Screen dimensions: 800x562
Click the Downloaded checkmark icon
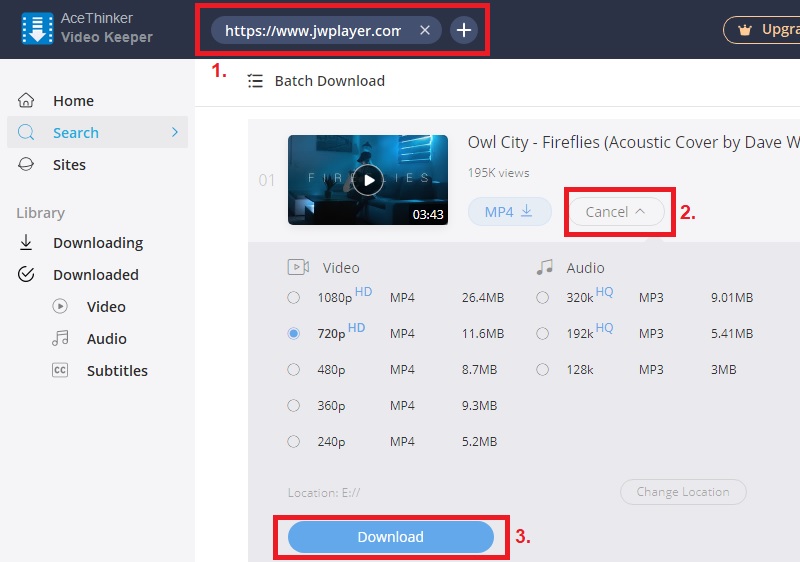click(26, 274)
